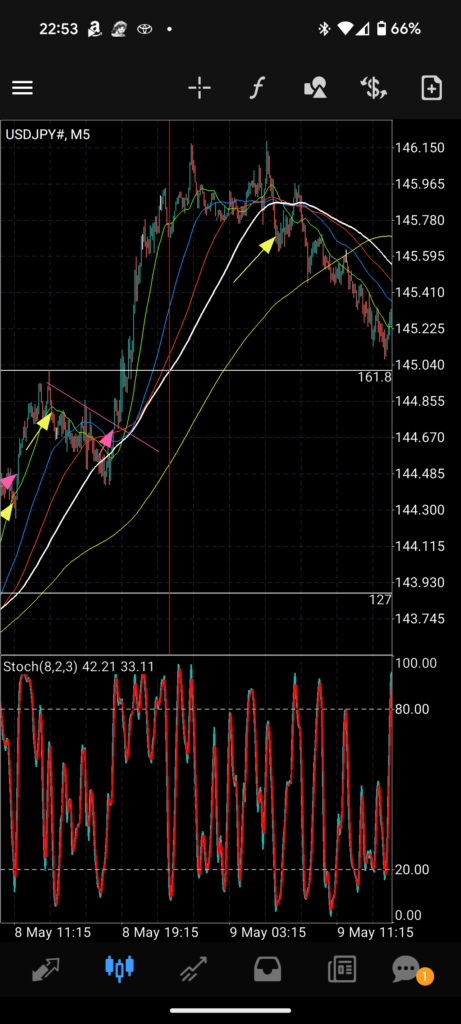Tap the Amazon notification icon
The image size is (461, 1024).
(95, 29)
